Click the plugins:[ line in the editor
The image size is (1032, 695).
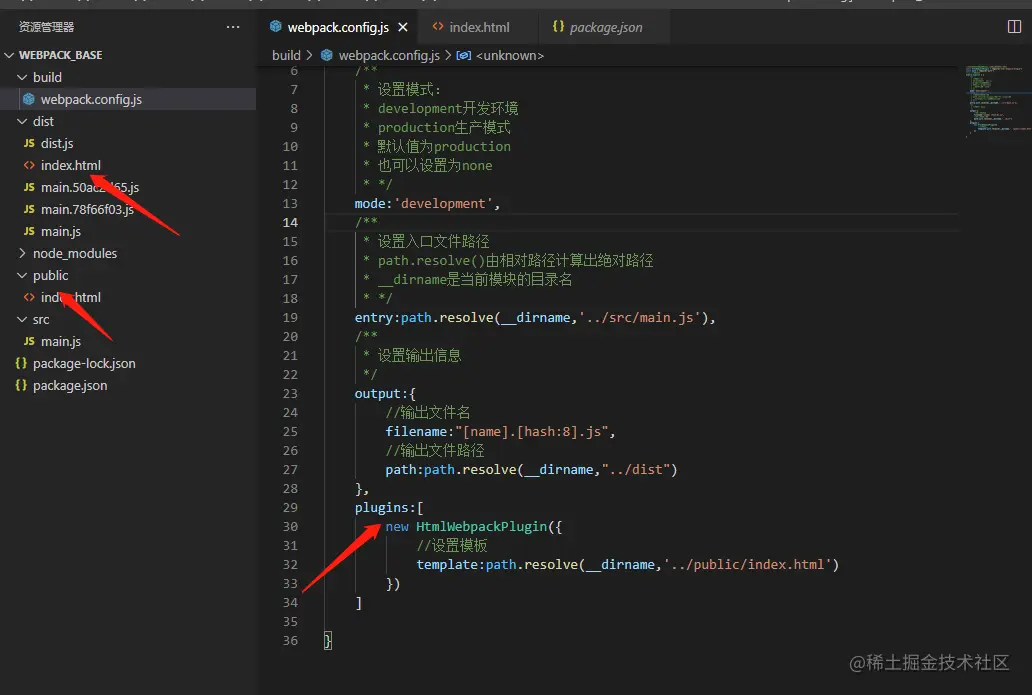(x=389, y=507)
